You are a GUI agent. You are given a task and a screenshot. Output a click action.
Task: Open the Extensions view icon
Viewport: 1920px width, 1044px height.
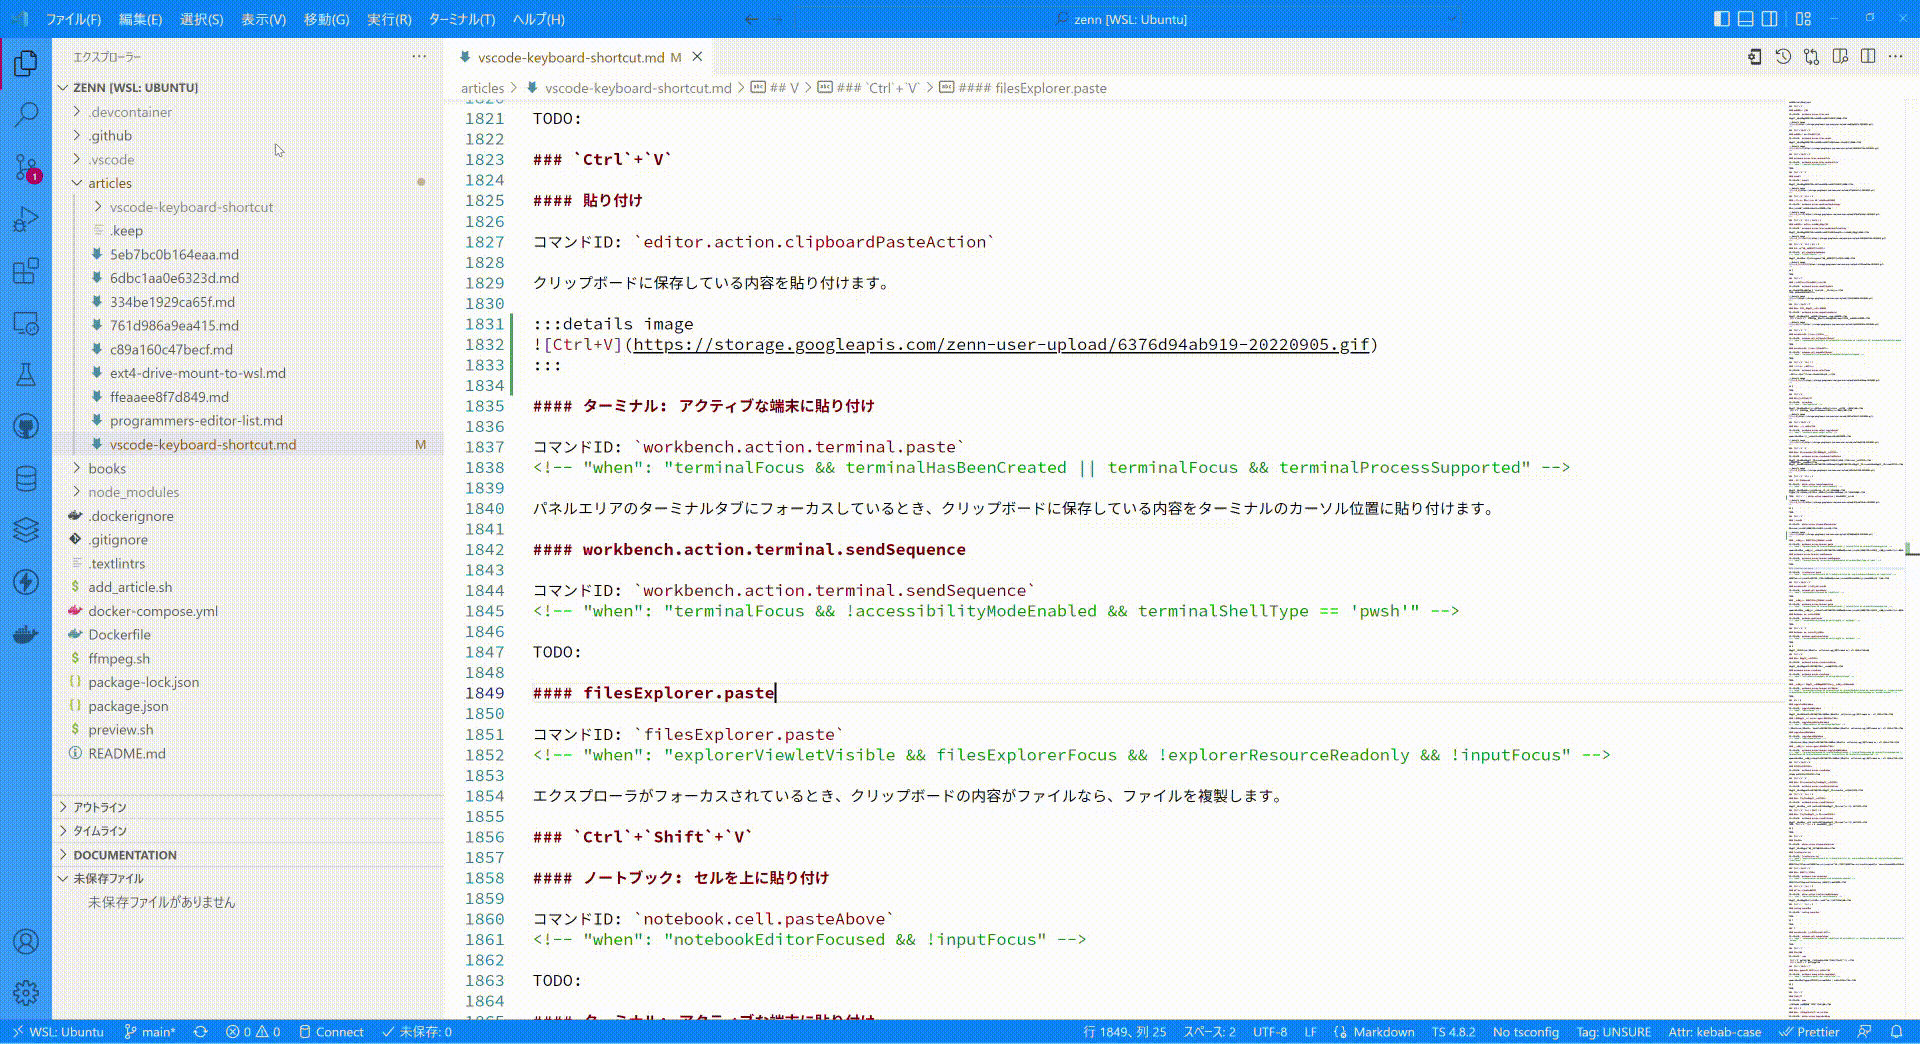pyautogui.click(x=26, y=271)
